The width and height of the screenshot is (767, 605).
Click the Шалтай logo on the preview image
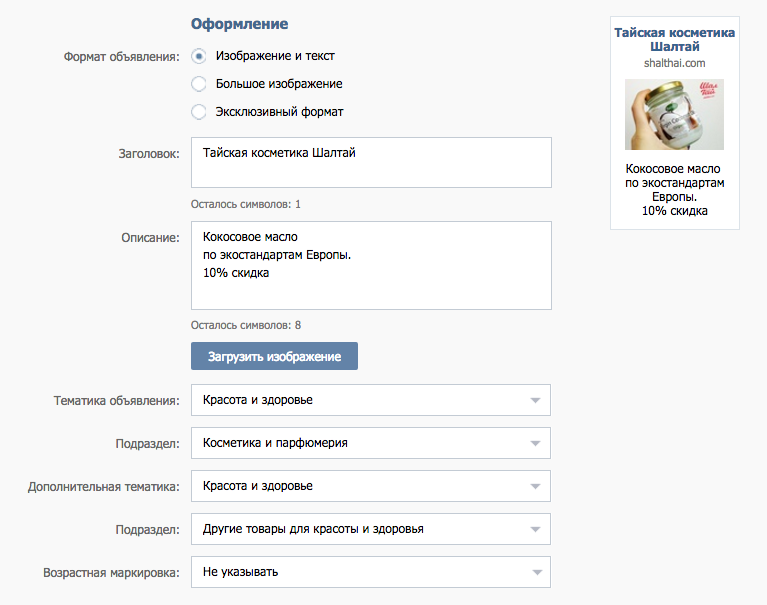click(708, 90)
